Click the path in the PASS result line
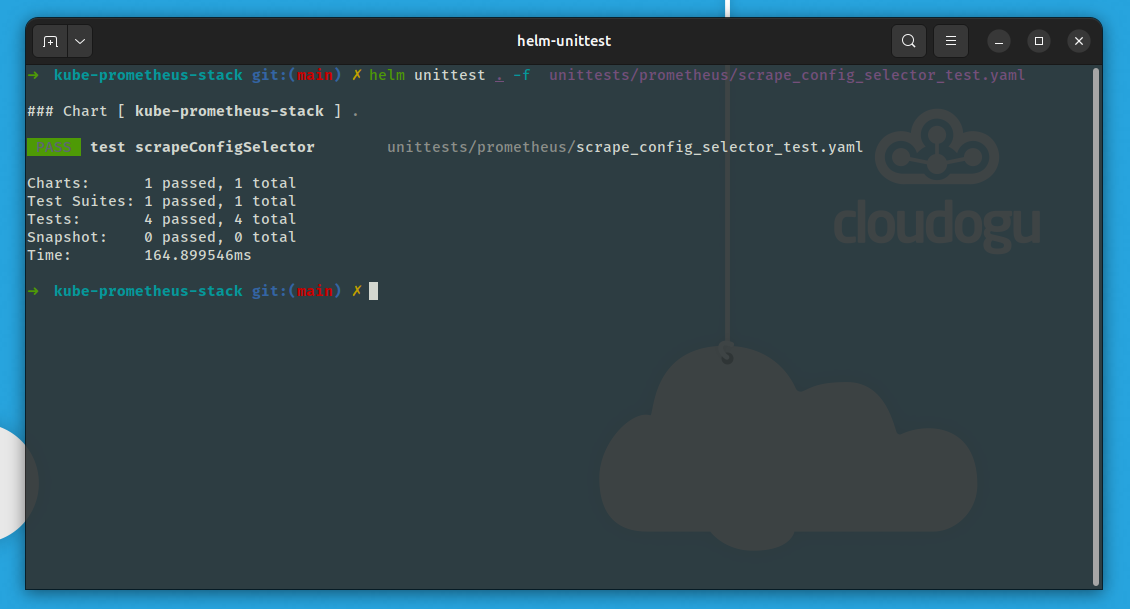This screenshot has width=1130, height=609. (x=625, y=147)
